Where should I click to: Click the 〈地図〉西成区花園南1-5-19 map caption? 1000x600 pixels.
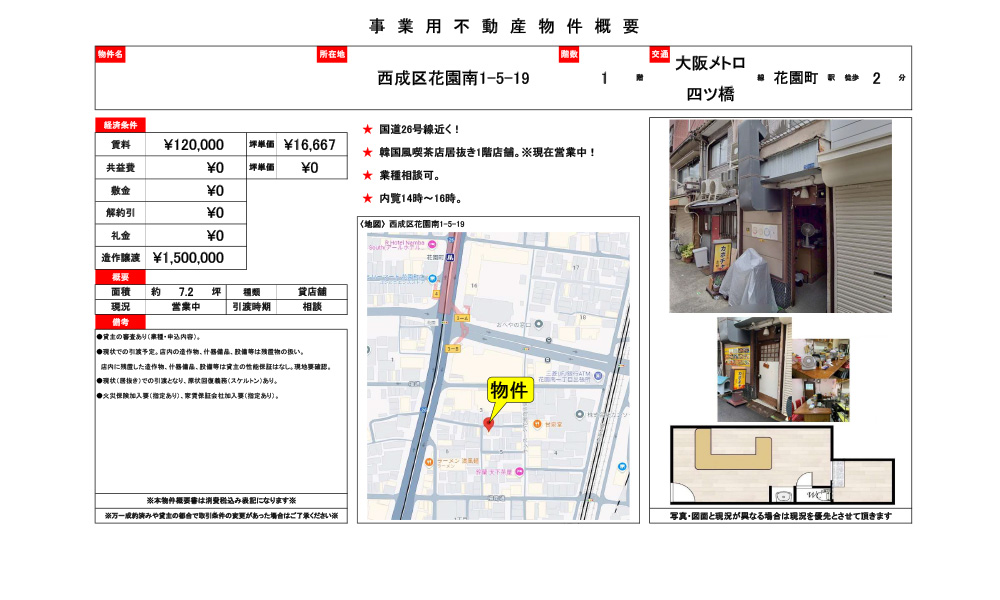[412, 224]
